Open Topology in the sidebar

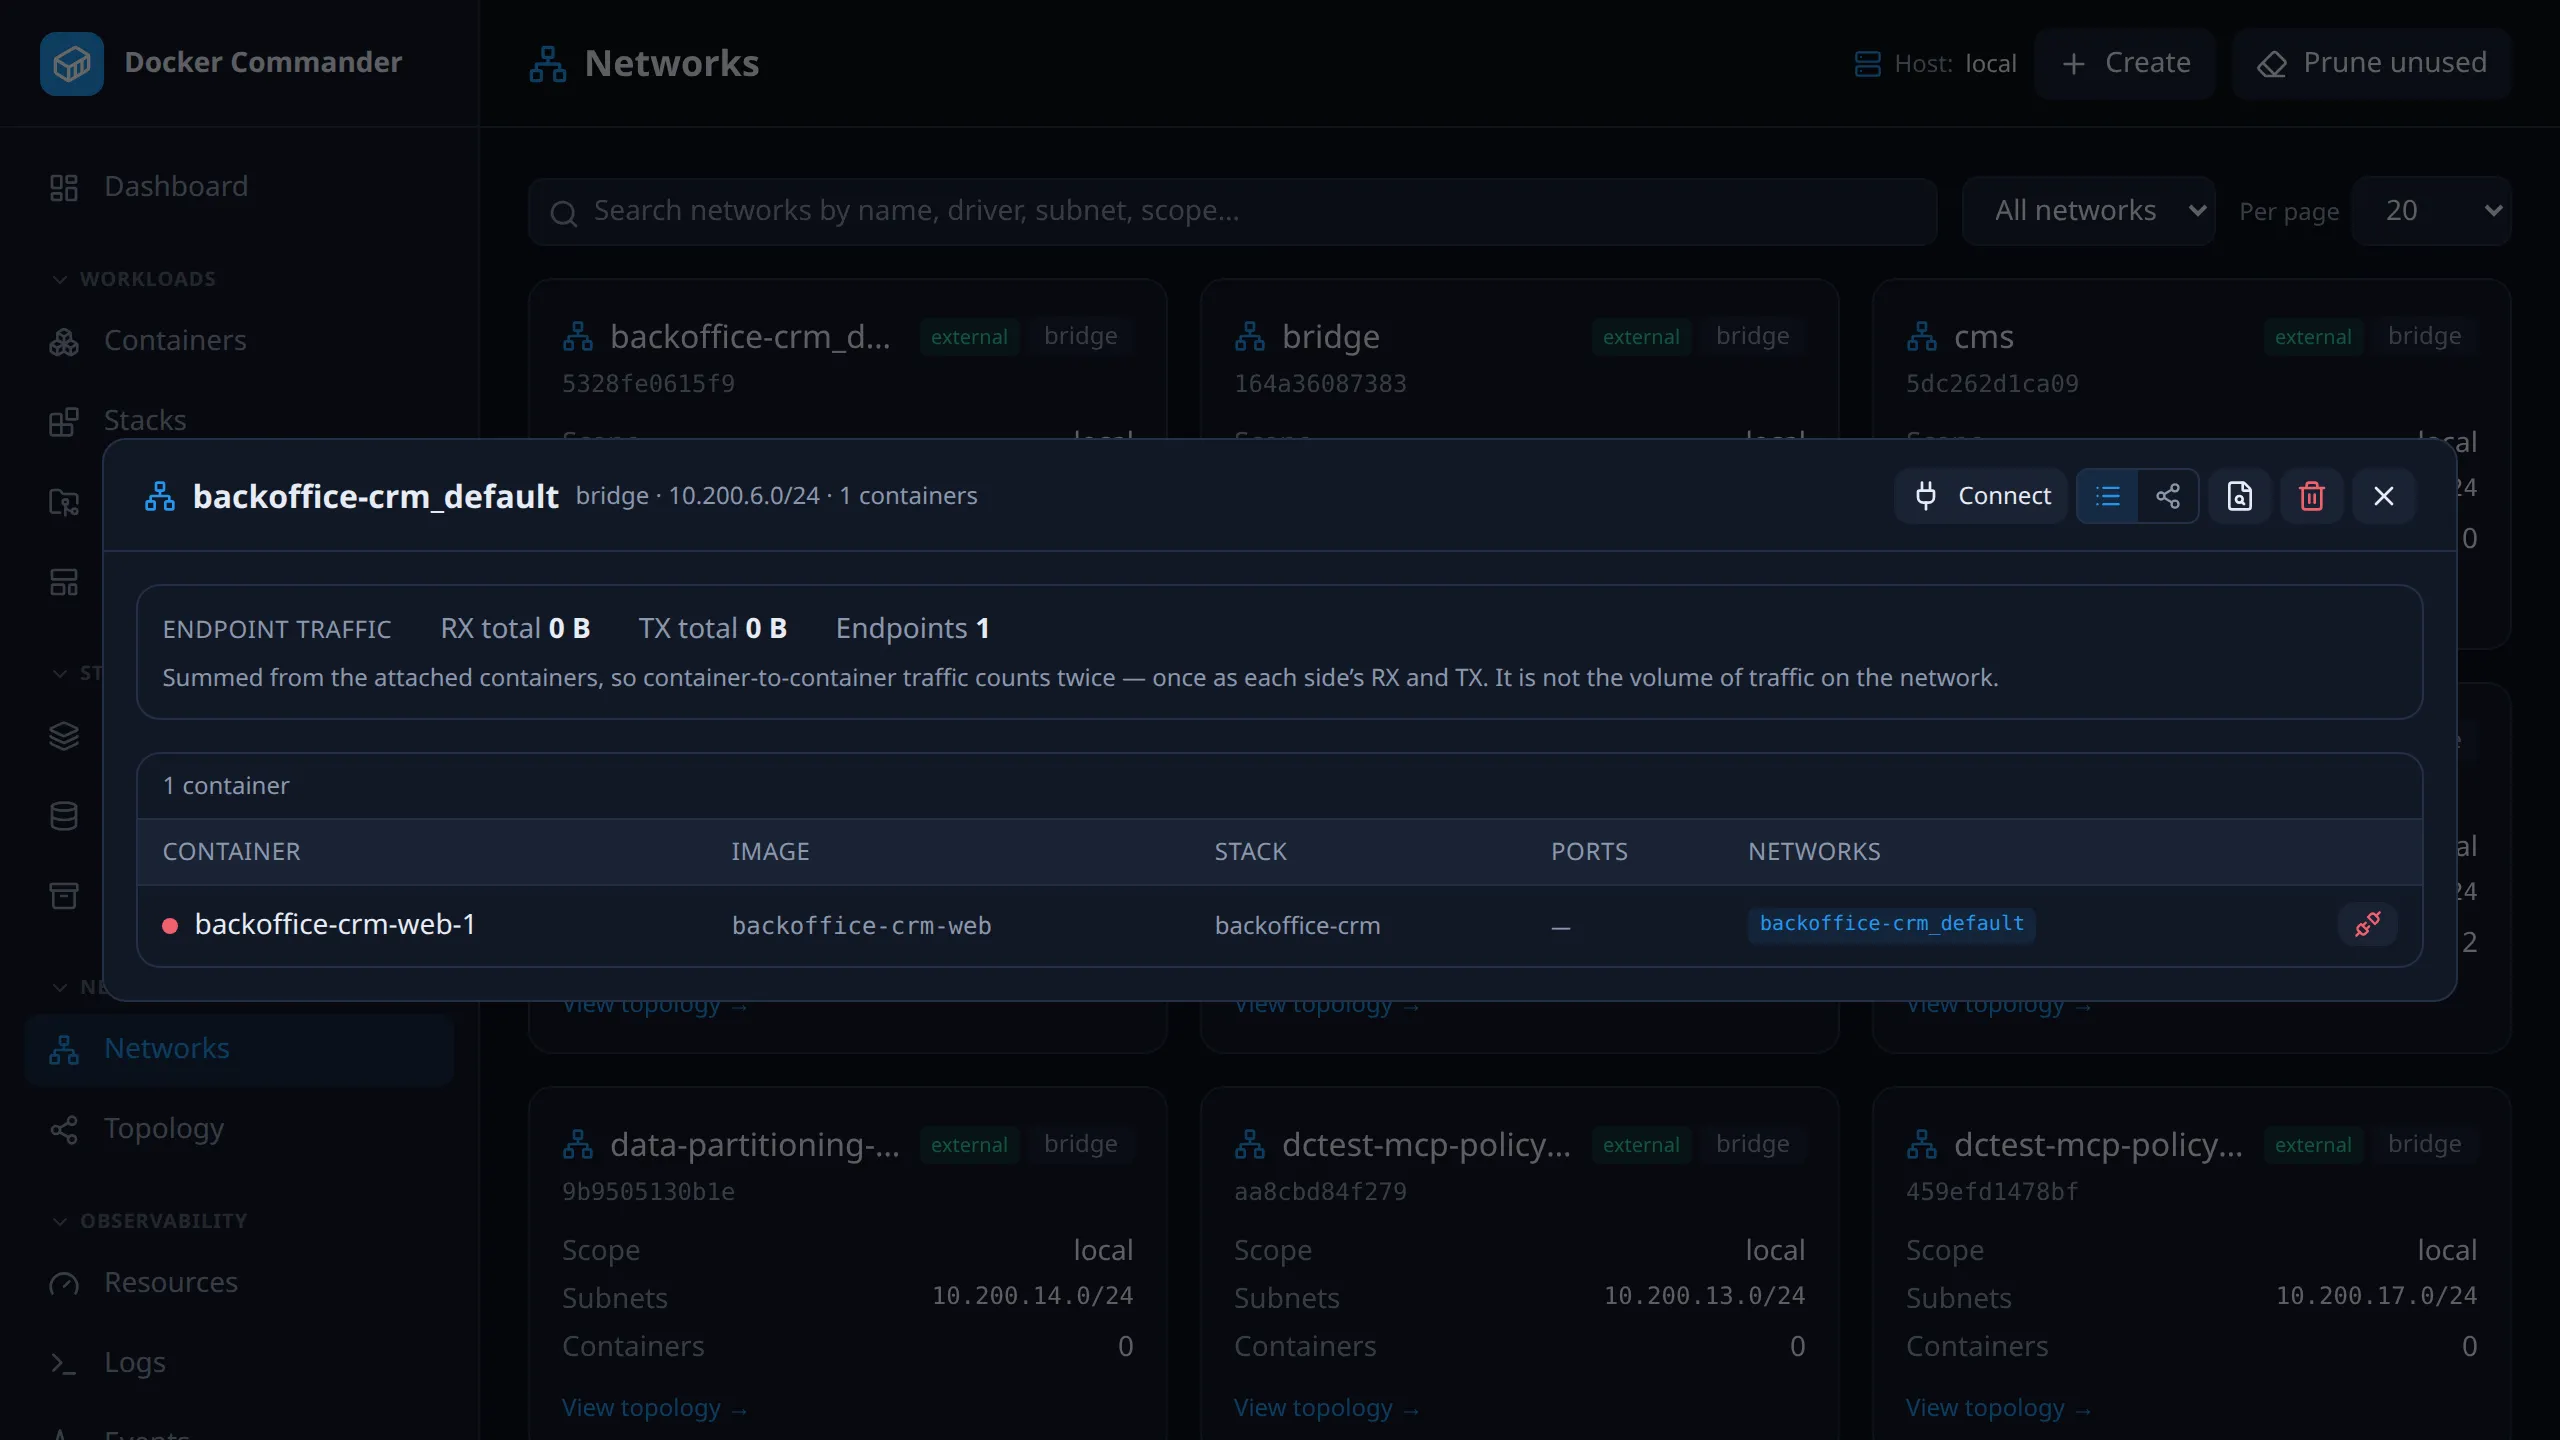pos(240,1129)
